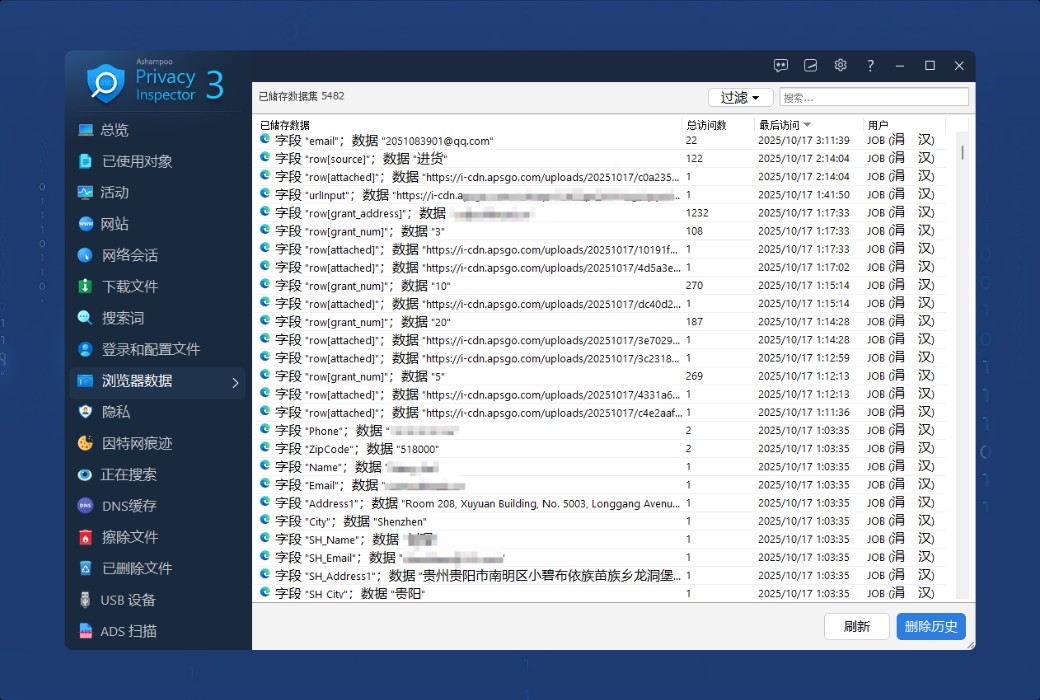Click the 网站 globe icon in sidebar
The image size is (1040, 700).
[x=85, y=224]
